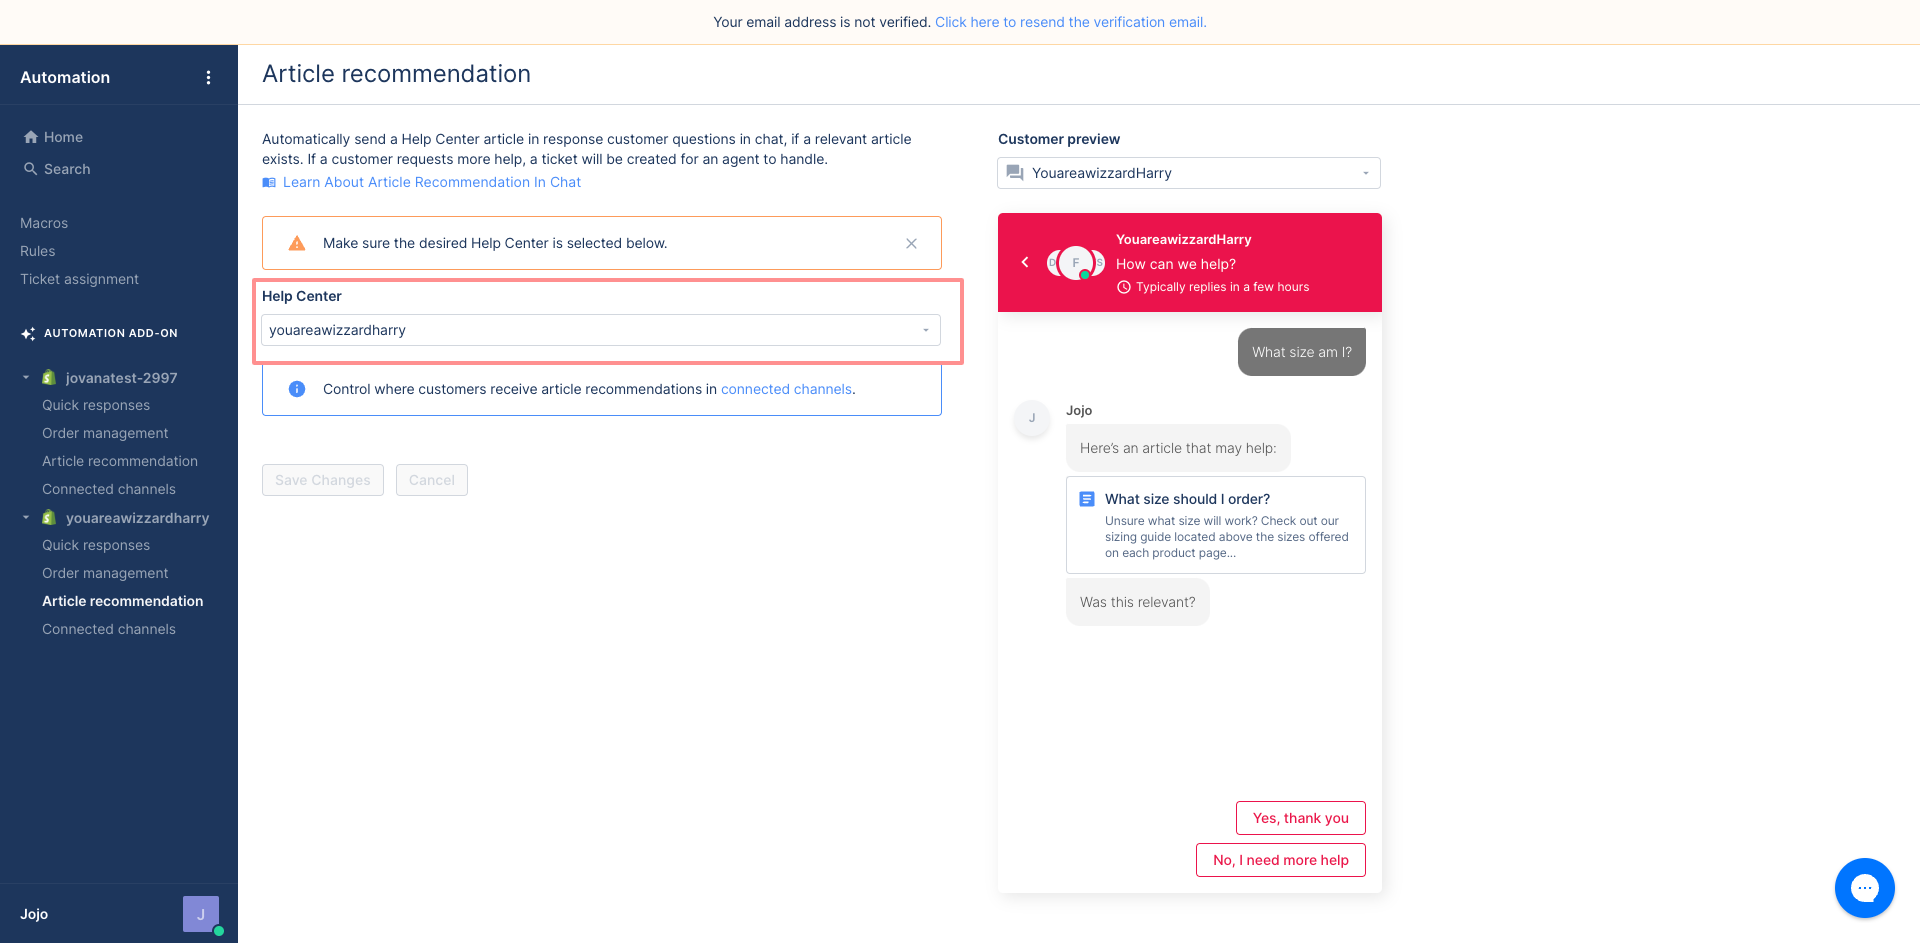The image size is (1920, 943).
Task: Click the resend verification email link
Action: click(x=1070, y=22)
